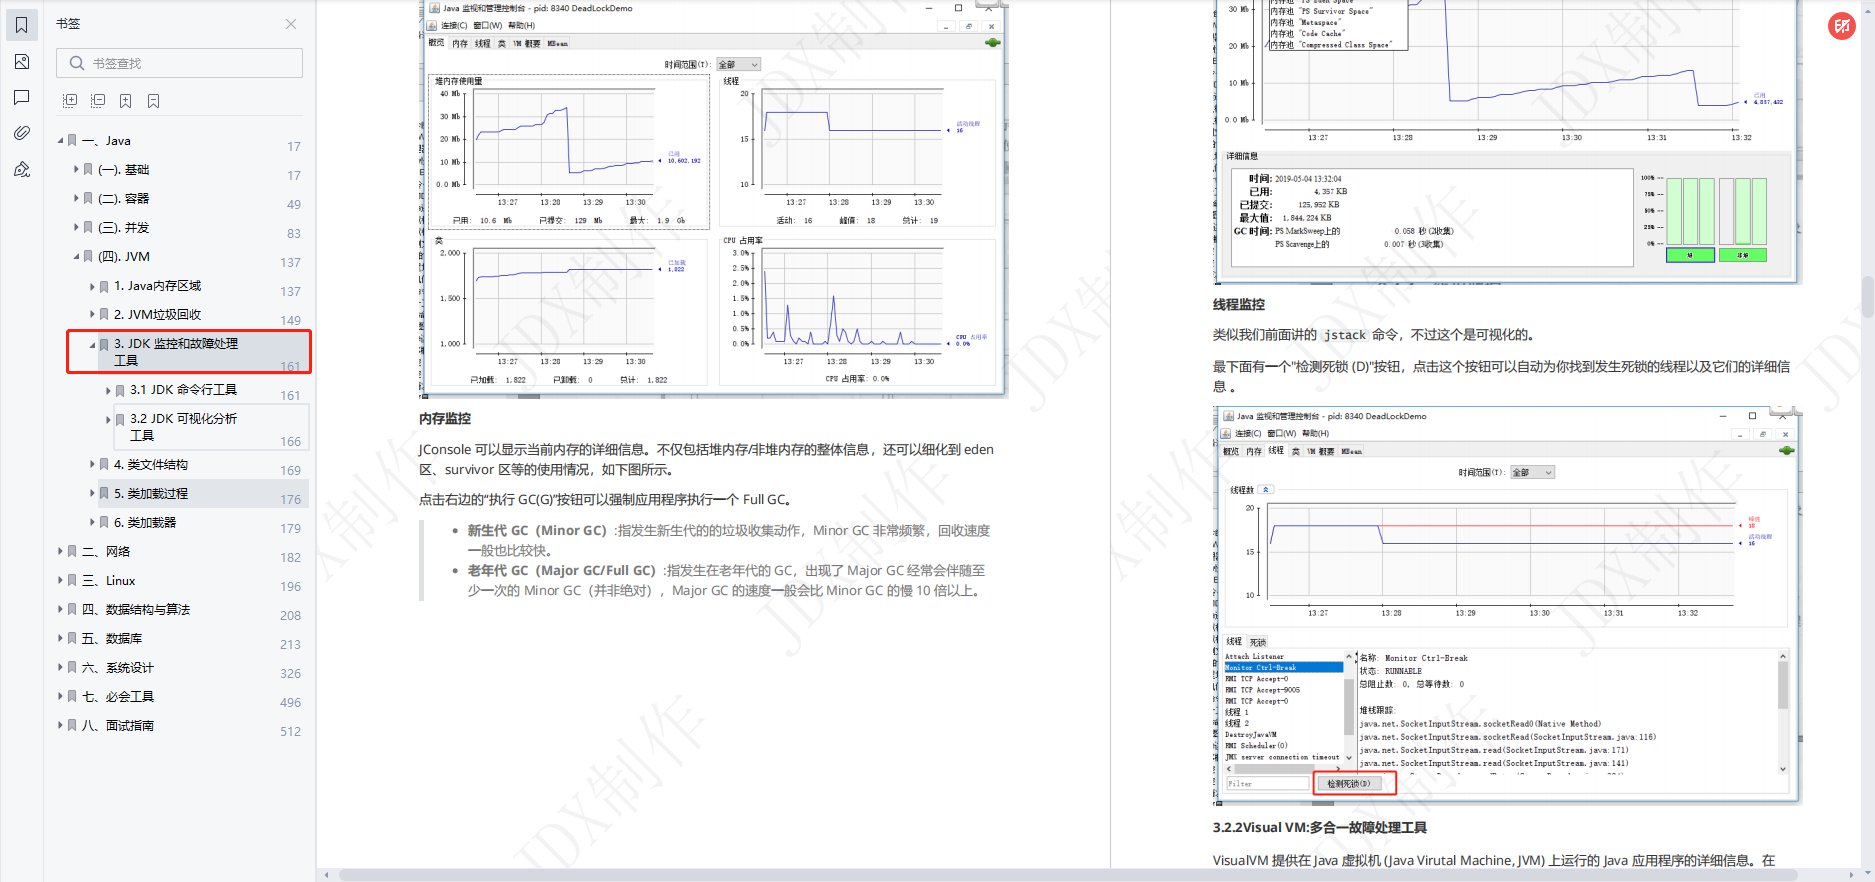The width and height of the screenshot is (1875, 882).
Task: Collapse arrow beside 一、Java
Action: click(x=60, y=141)
